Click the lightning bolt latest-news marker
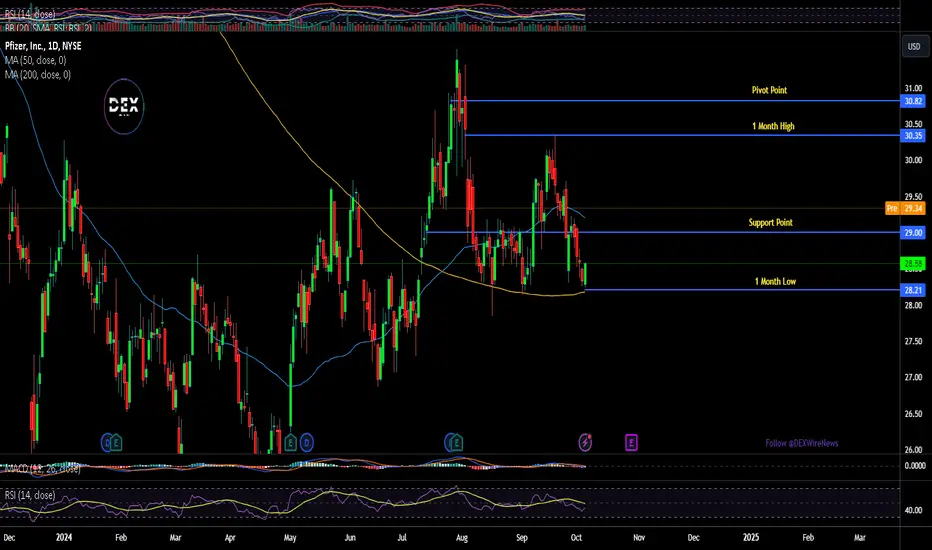Screen dimensions: 932x550 coord(585,442)
